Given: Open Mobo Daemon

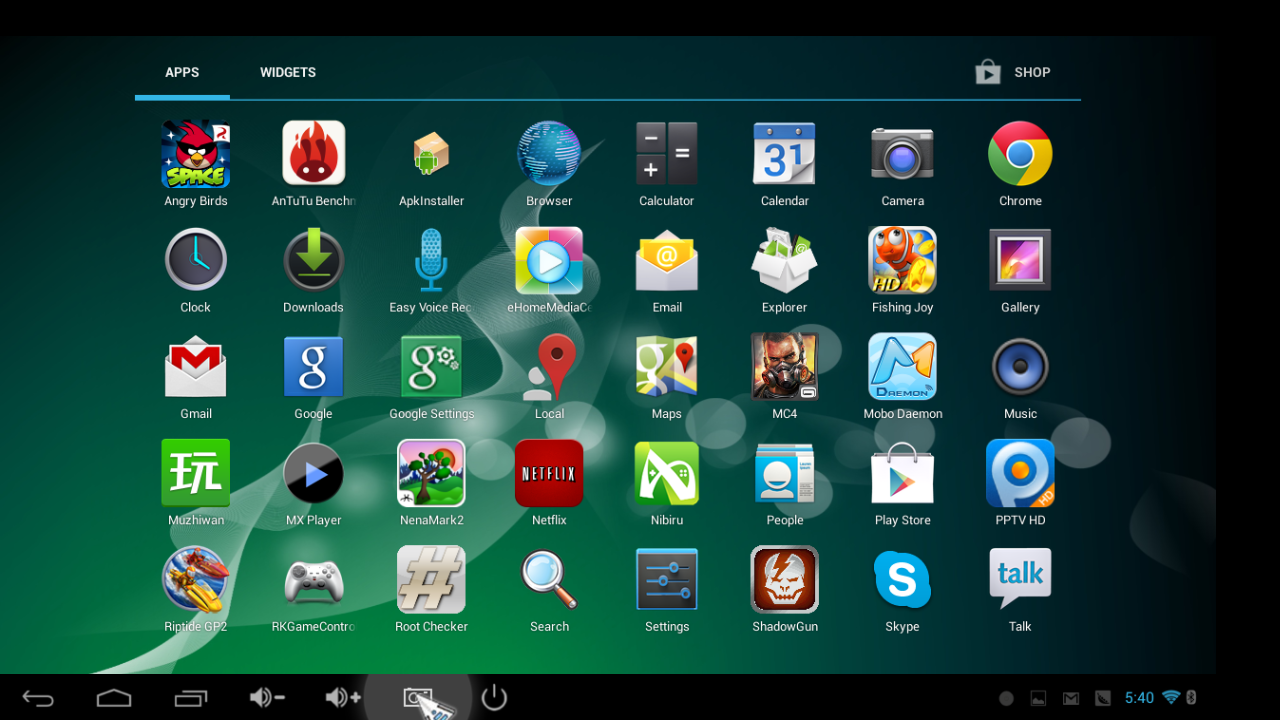Looking at the screenshot, I should point(902,367).
